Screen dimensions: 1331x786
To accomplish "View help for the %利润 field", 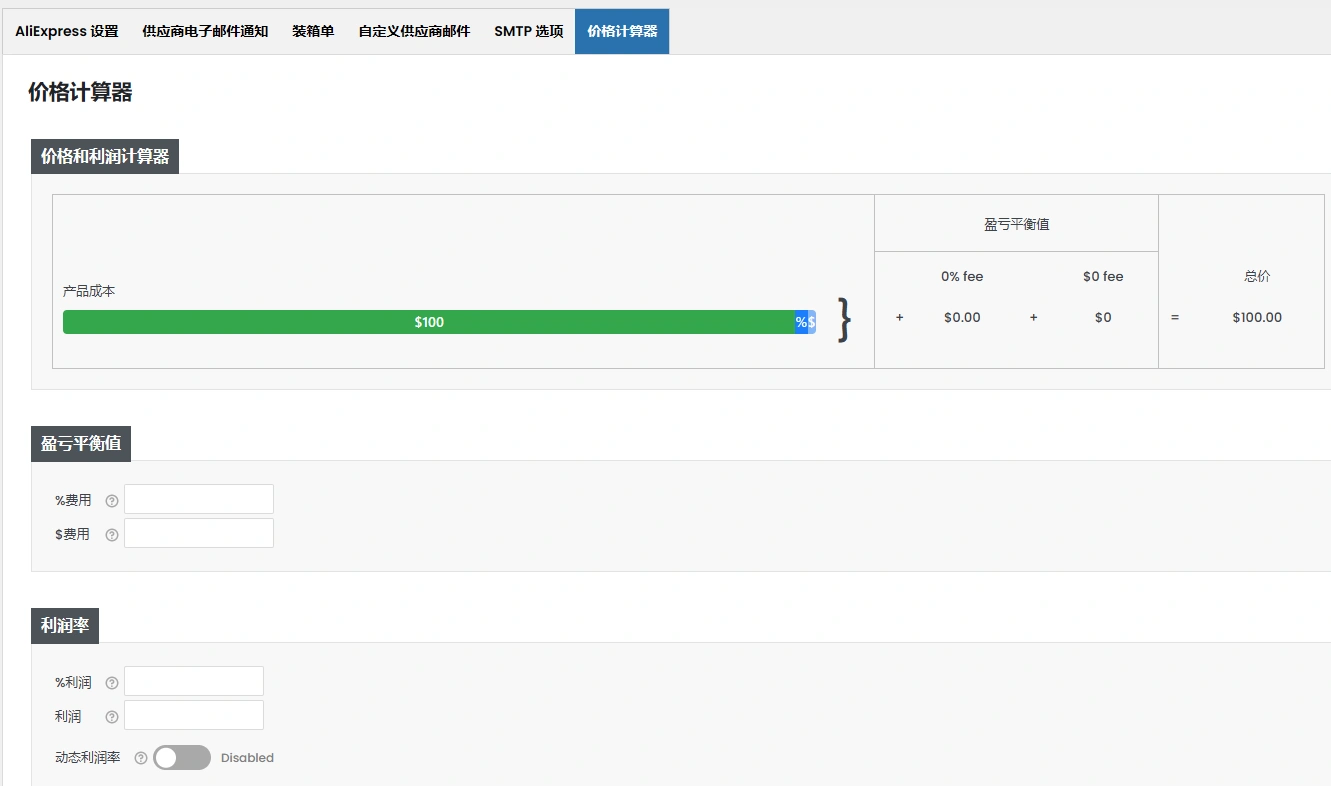I will tap(111, 682).
